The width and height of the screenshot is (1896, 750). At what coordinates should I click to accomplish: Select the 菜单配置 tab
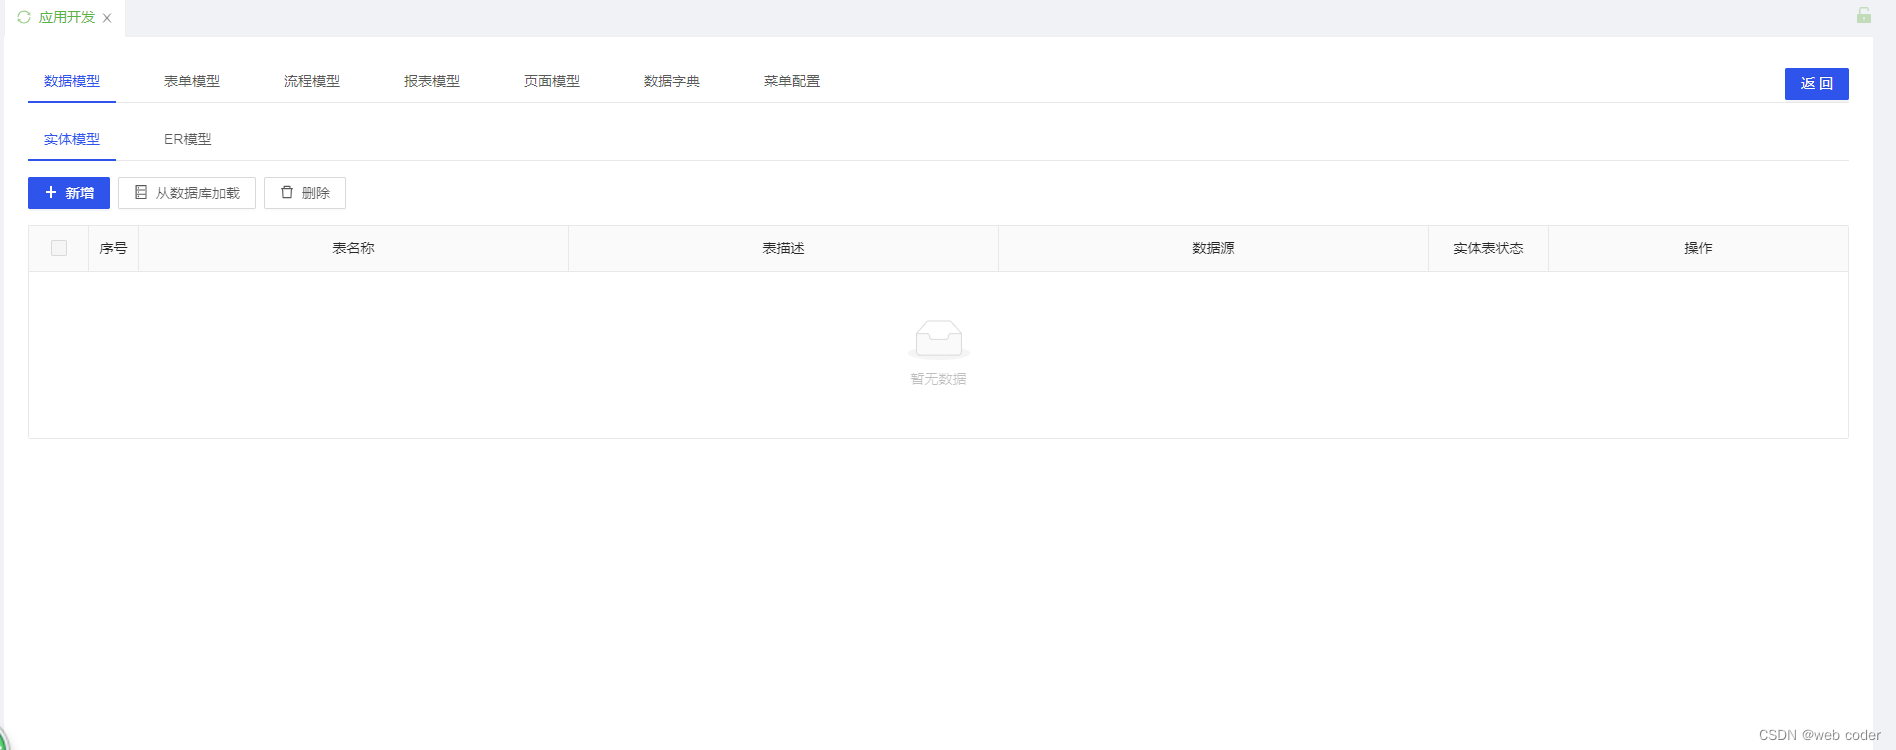pyautogui.click(x=792, y=81)
